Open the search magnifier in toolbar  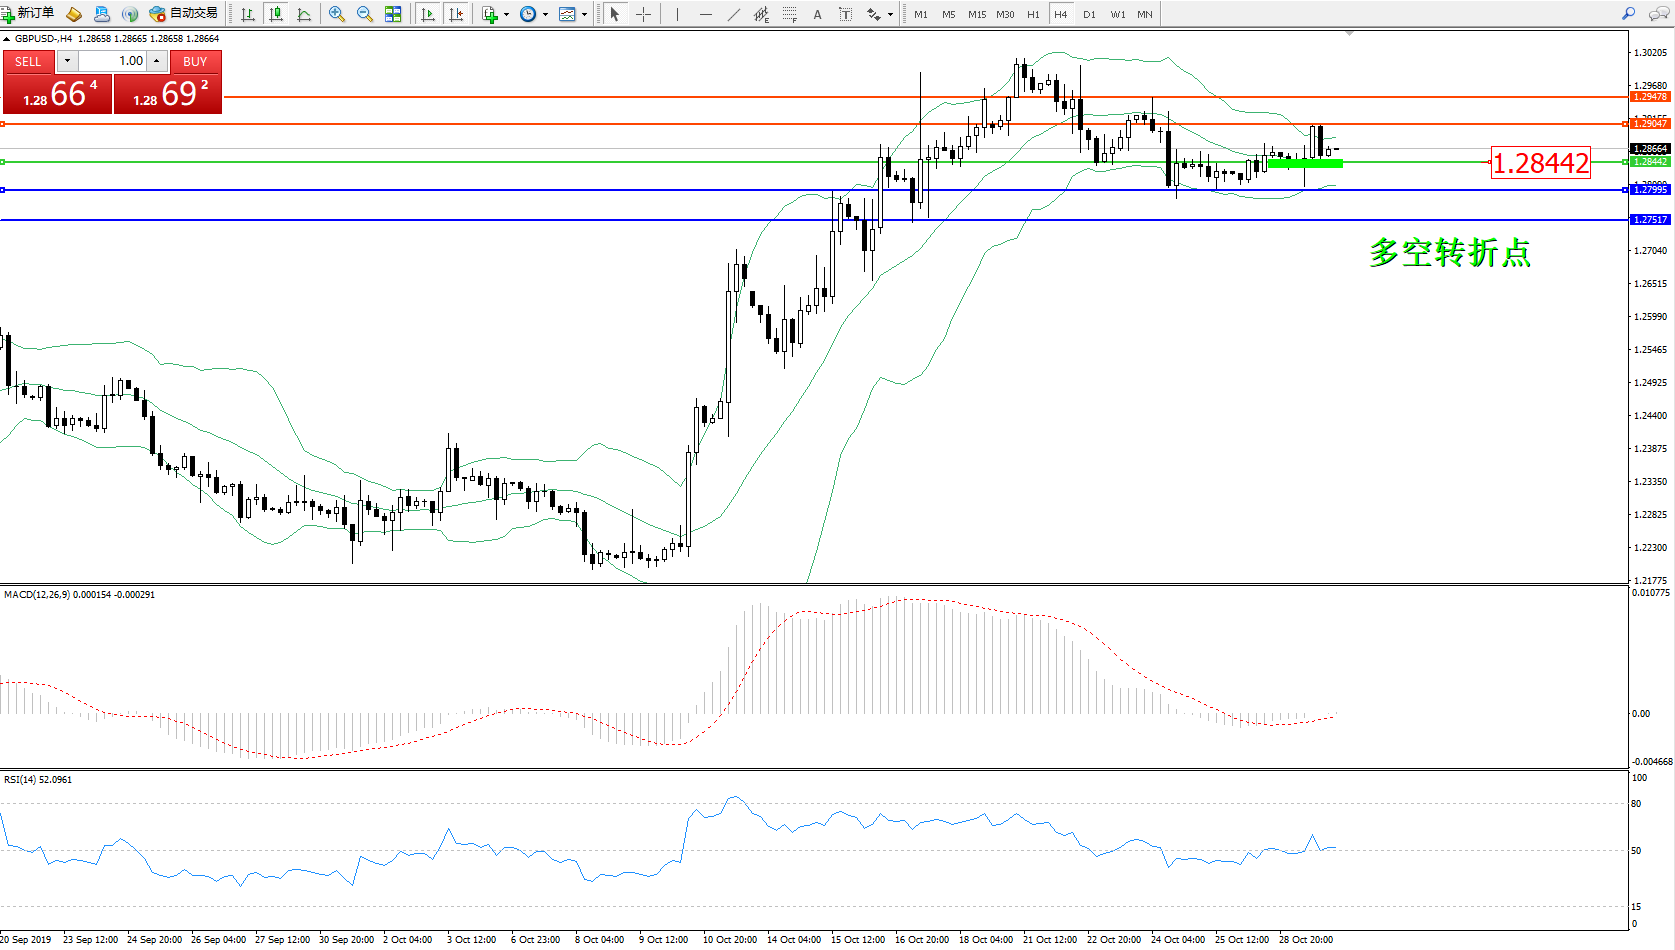pos(1629,14)
